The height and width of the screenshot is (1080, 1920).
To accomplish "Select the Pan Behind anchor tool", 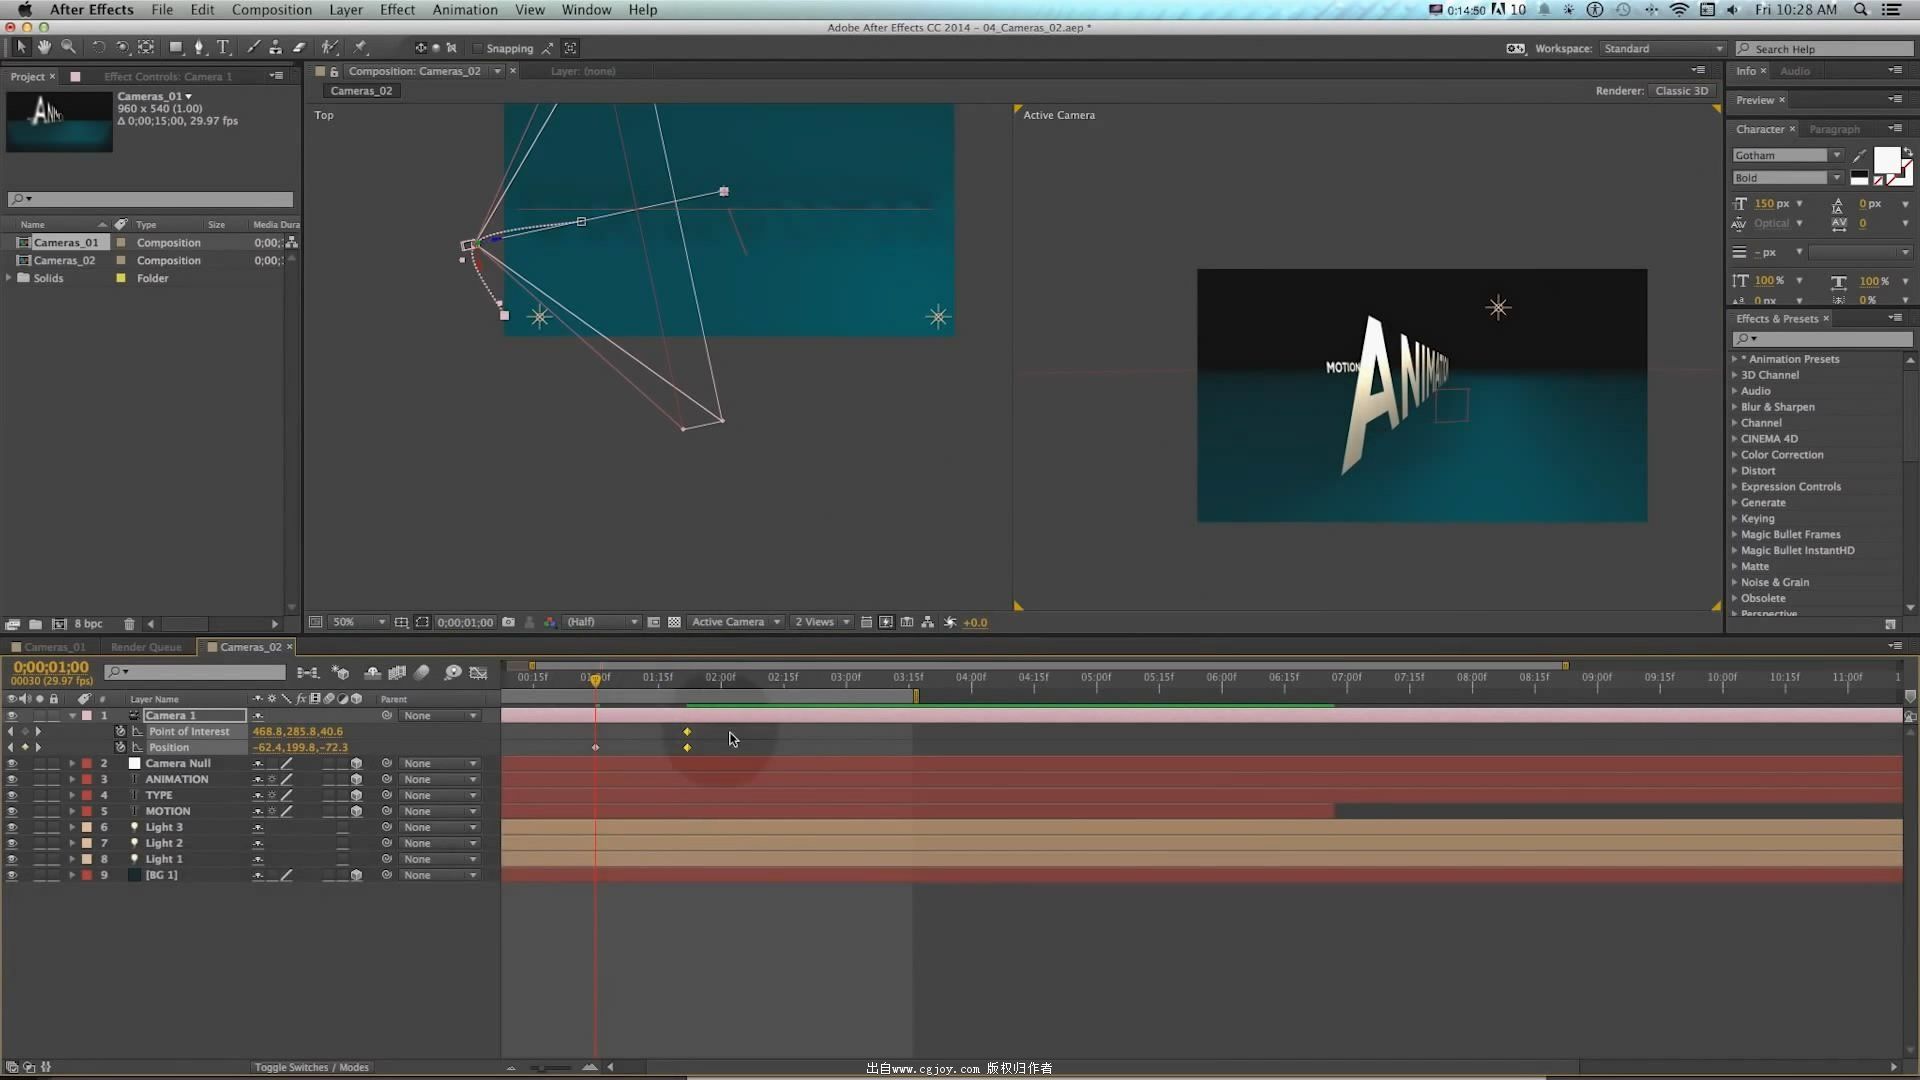I will (x=146, y=47).
